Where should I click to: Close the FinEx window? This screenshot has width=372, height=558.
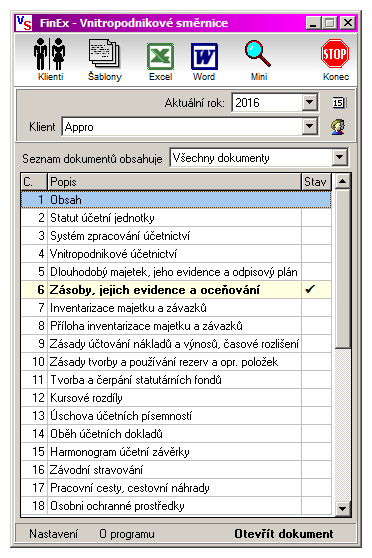pos(348,23)
